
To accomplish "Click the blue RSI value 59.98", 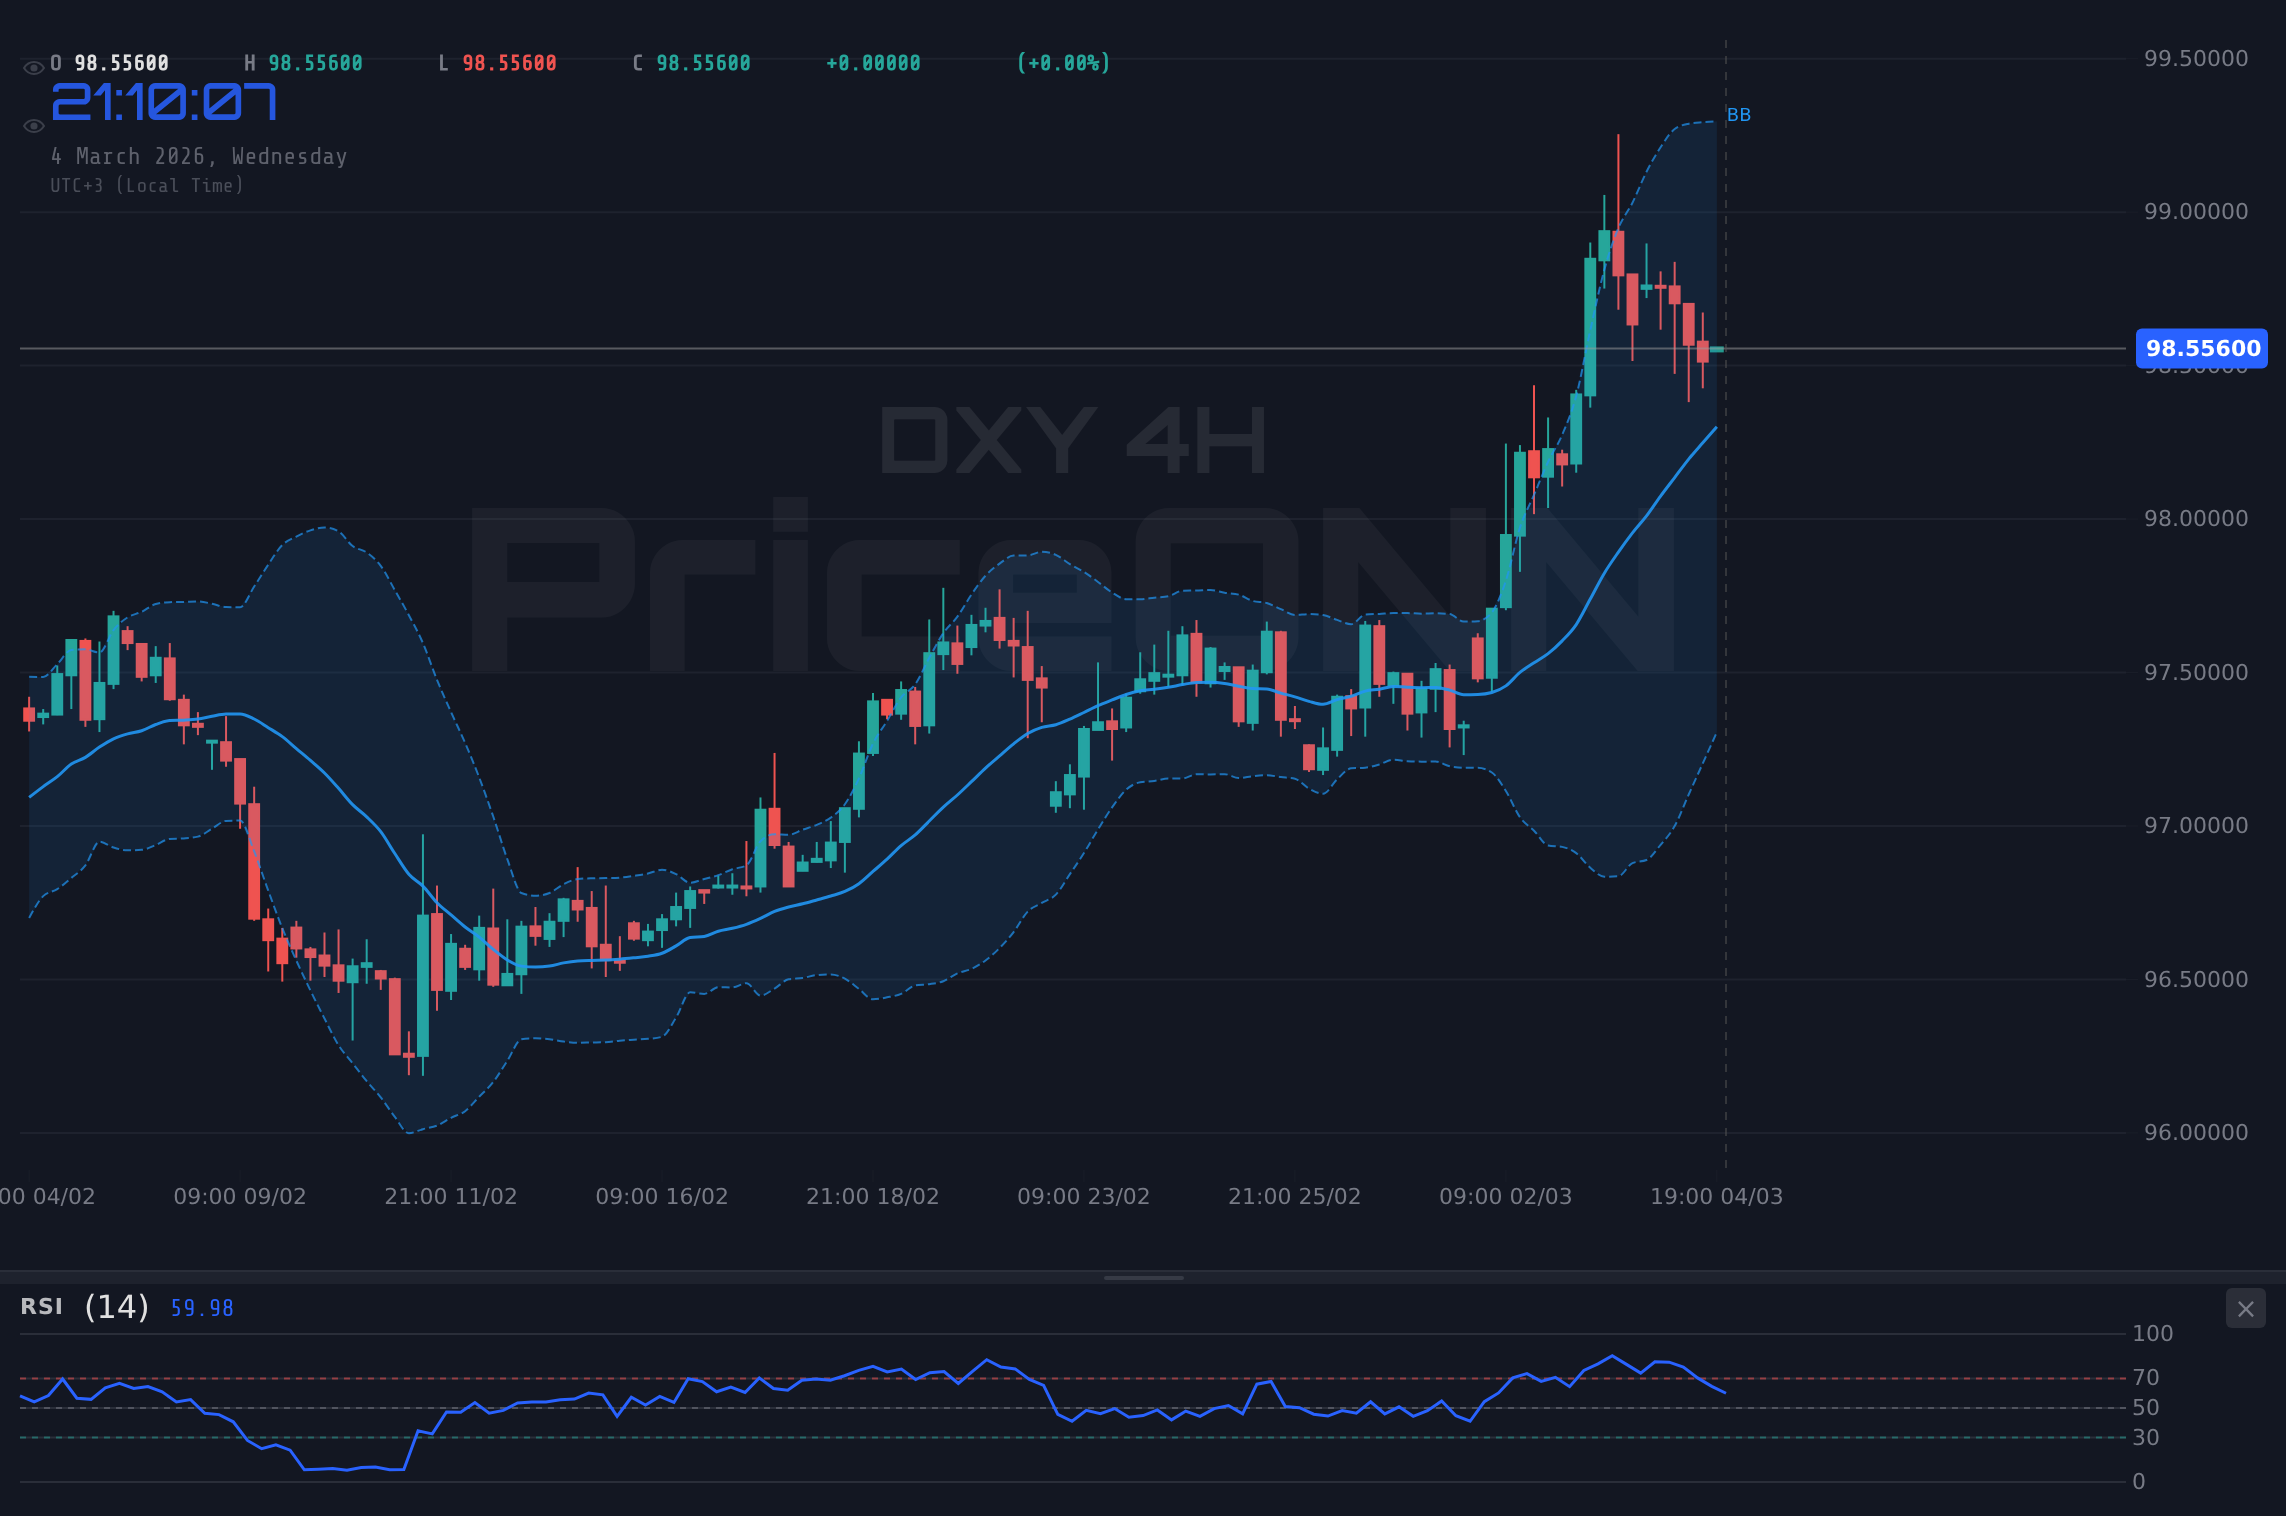I will (x=200, y=1308).
